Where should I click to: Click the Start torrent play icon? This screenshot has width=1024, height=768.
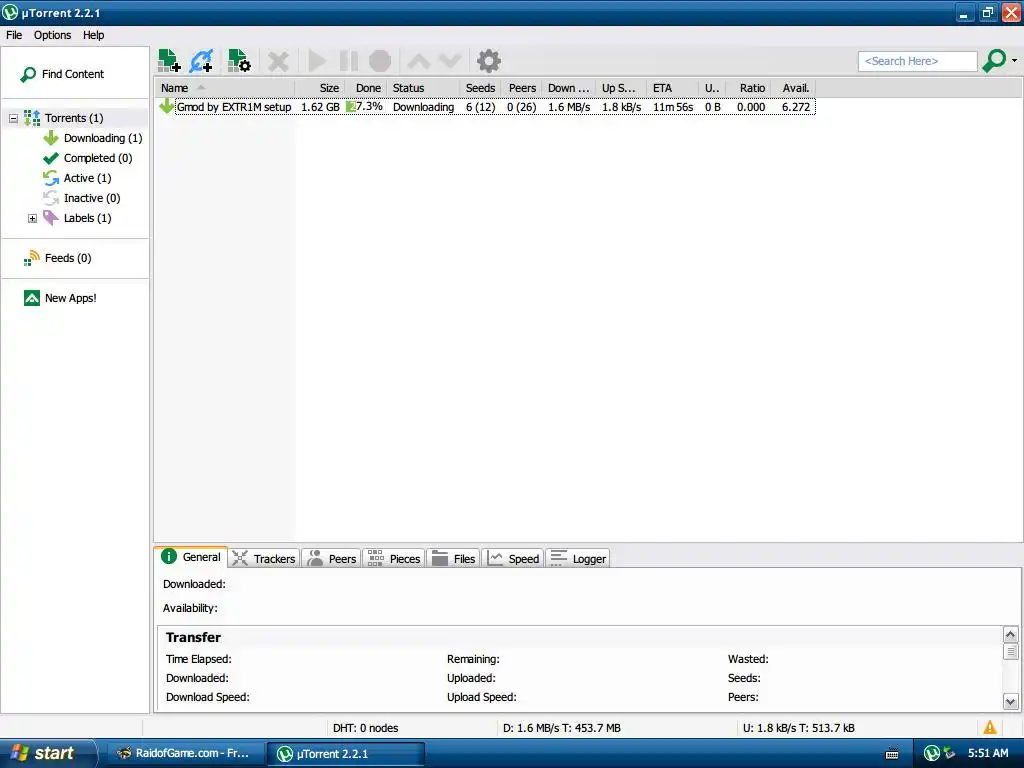pos(317,61)
